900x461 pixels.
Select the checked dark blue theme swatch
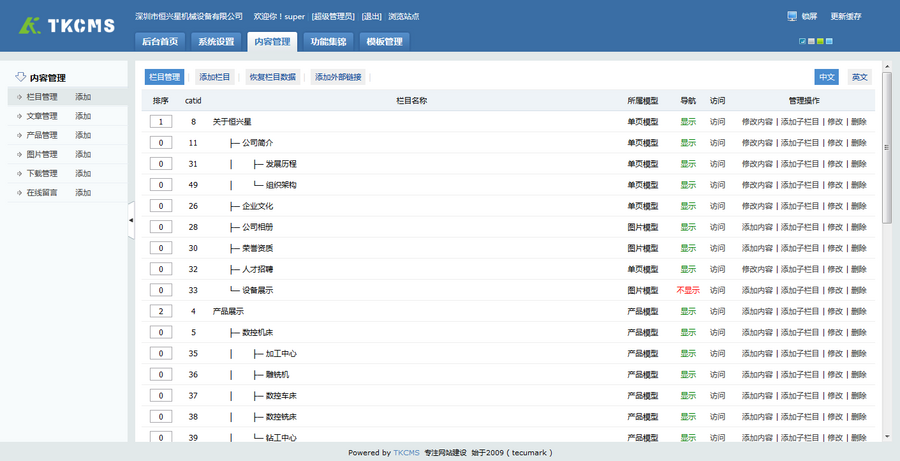click(802, 41)
